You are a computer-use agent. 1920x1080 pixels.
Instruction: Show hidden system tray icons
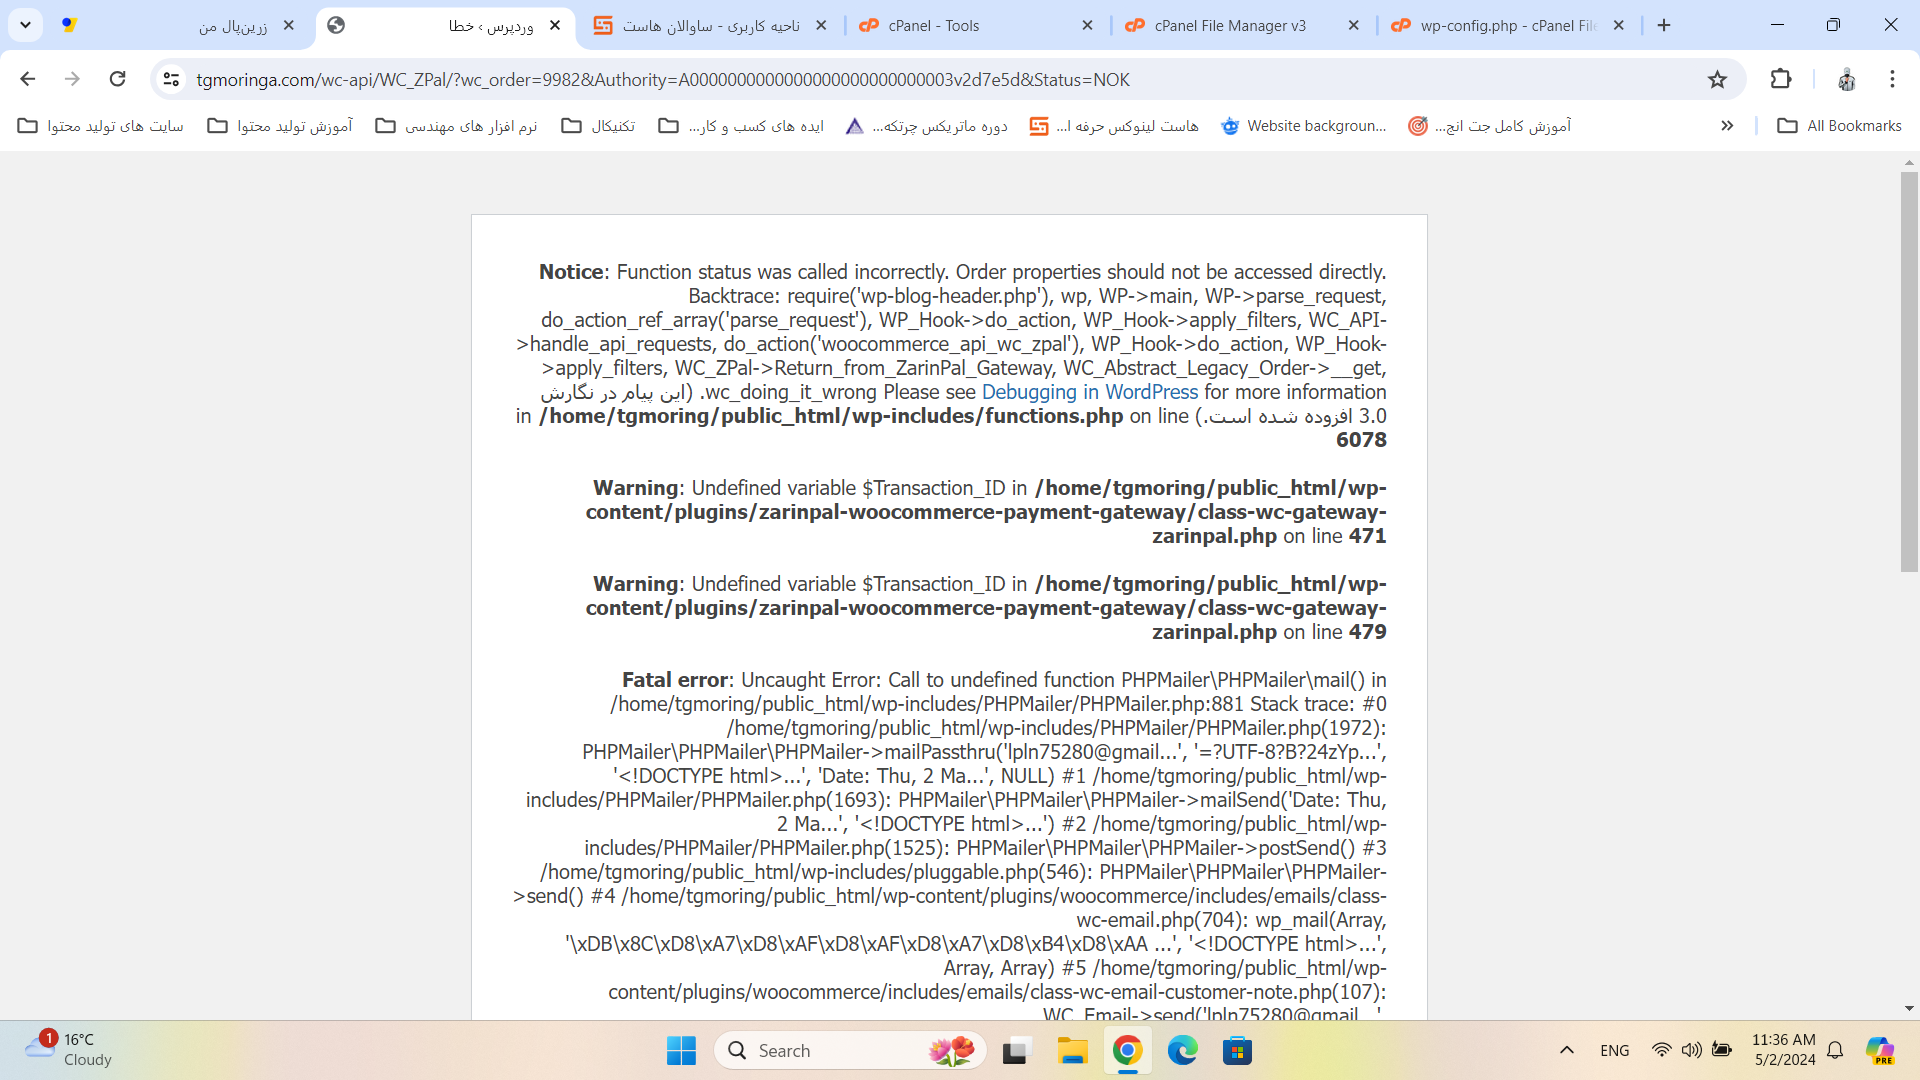pyautogui.click(x=1567, y=1050)
